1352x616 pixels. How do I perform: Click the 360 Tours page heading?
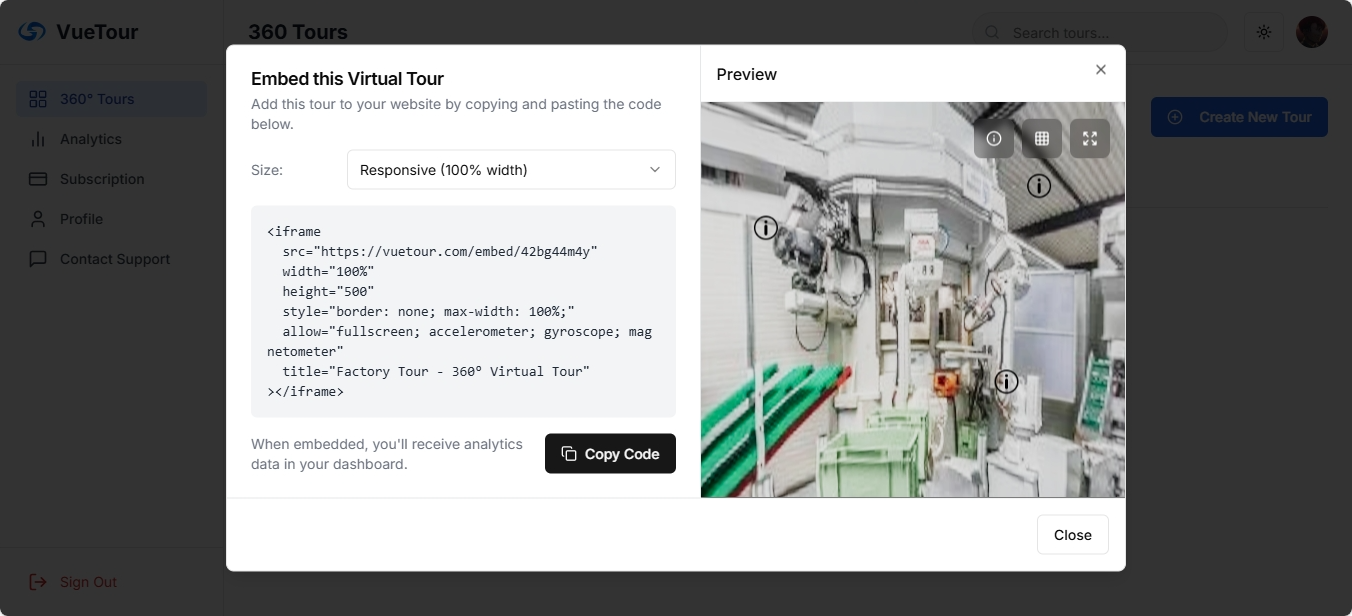(x=298, y=32)
